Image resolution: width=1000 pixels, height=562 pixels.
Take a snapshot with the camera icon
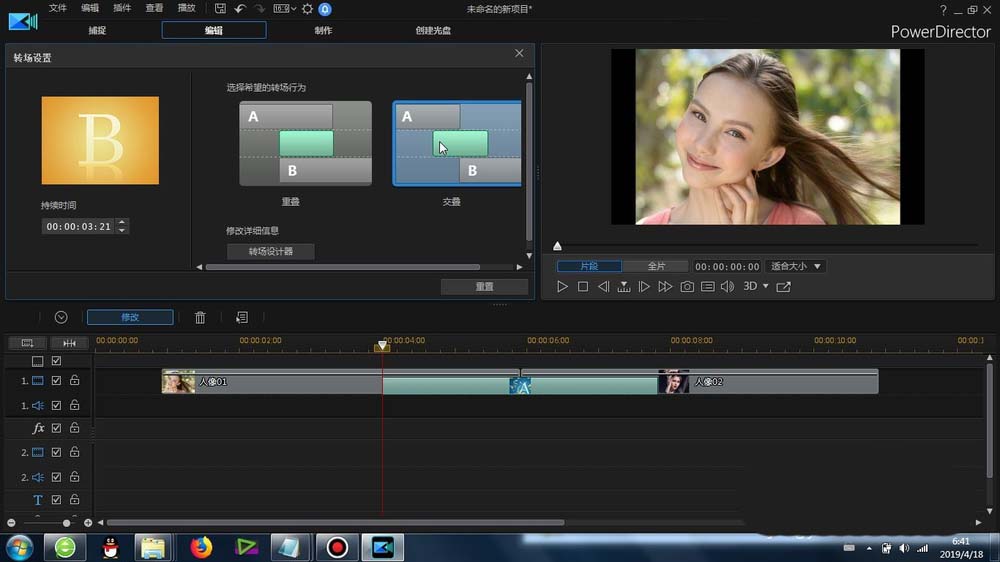click(687, 287)
